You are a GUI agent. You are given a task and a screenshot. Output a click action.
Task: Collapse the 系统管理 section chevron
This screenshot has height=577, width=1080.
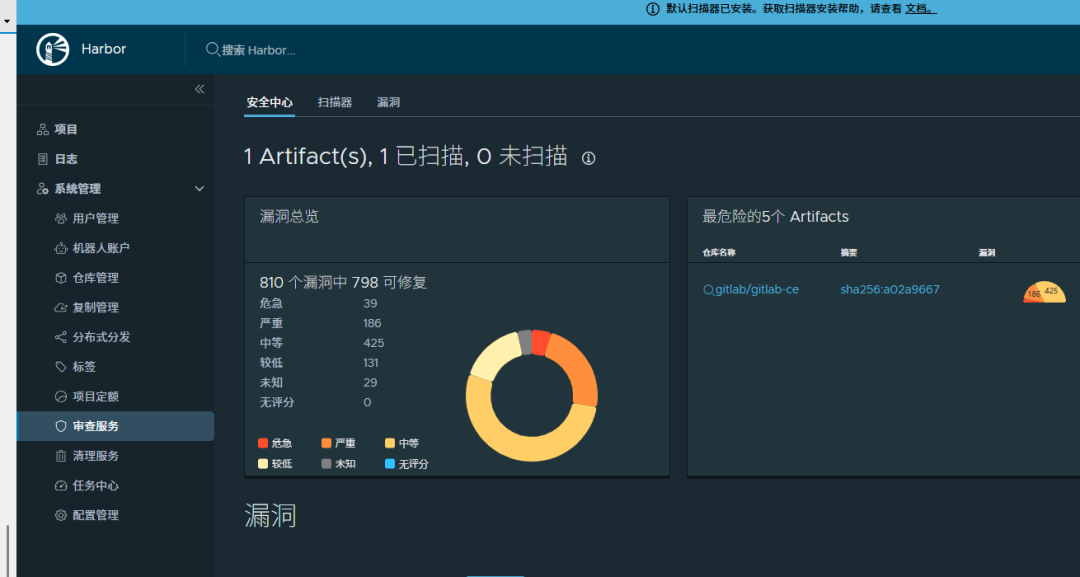click(199, 189)
